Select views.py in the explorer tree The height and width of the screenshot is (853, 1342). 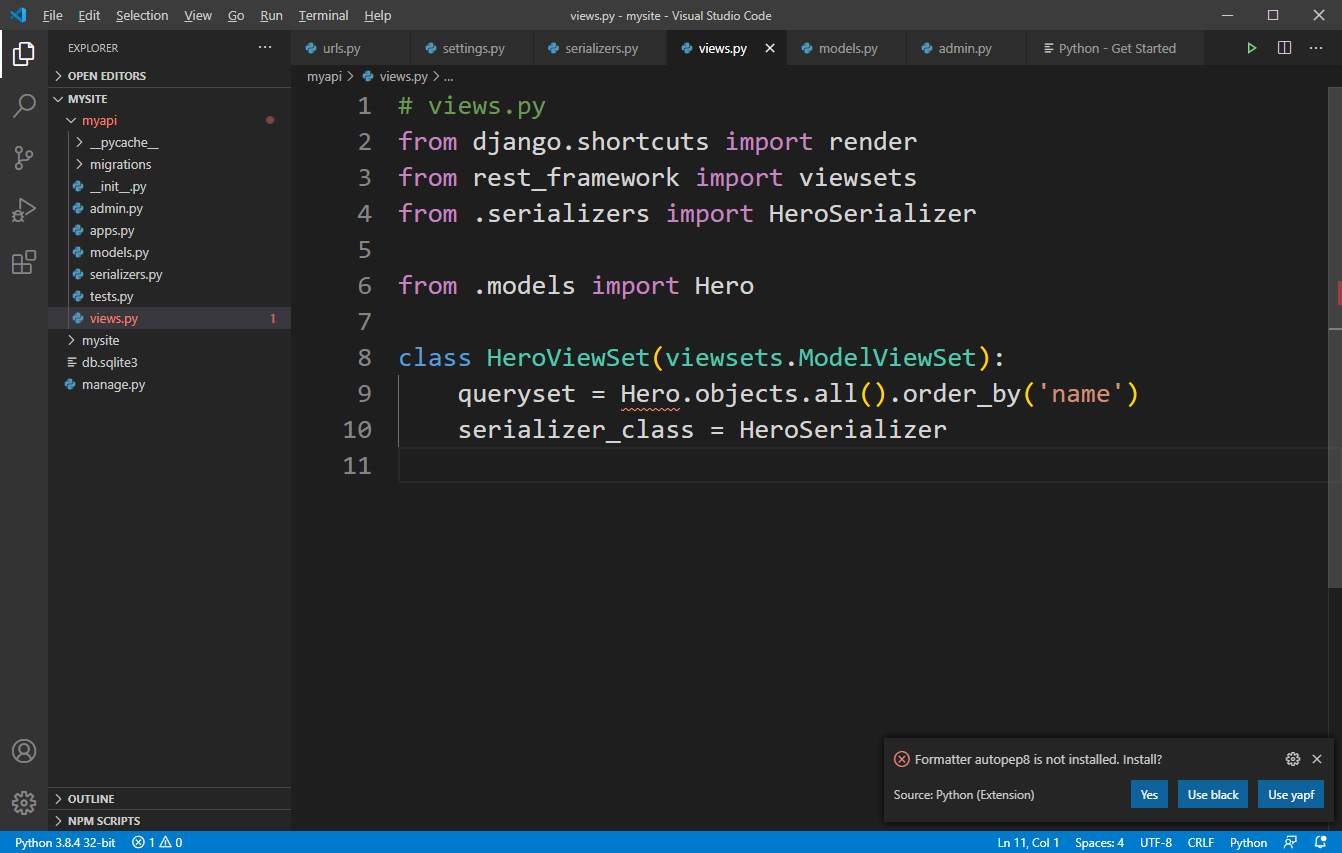[x=169, y=319]
